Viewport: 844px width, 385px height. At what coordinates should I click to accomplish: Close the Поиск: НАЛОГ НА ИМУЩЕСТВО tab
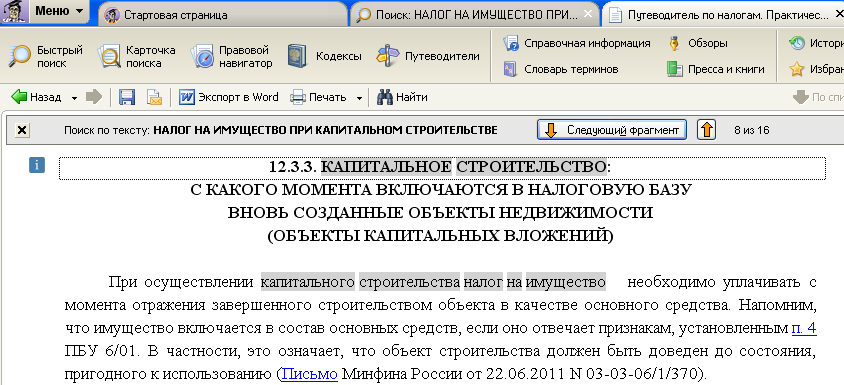(x=588, y=14)
